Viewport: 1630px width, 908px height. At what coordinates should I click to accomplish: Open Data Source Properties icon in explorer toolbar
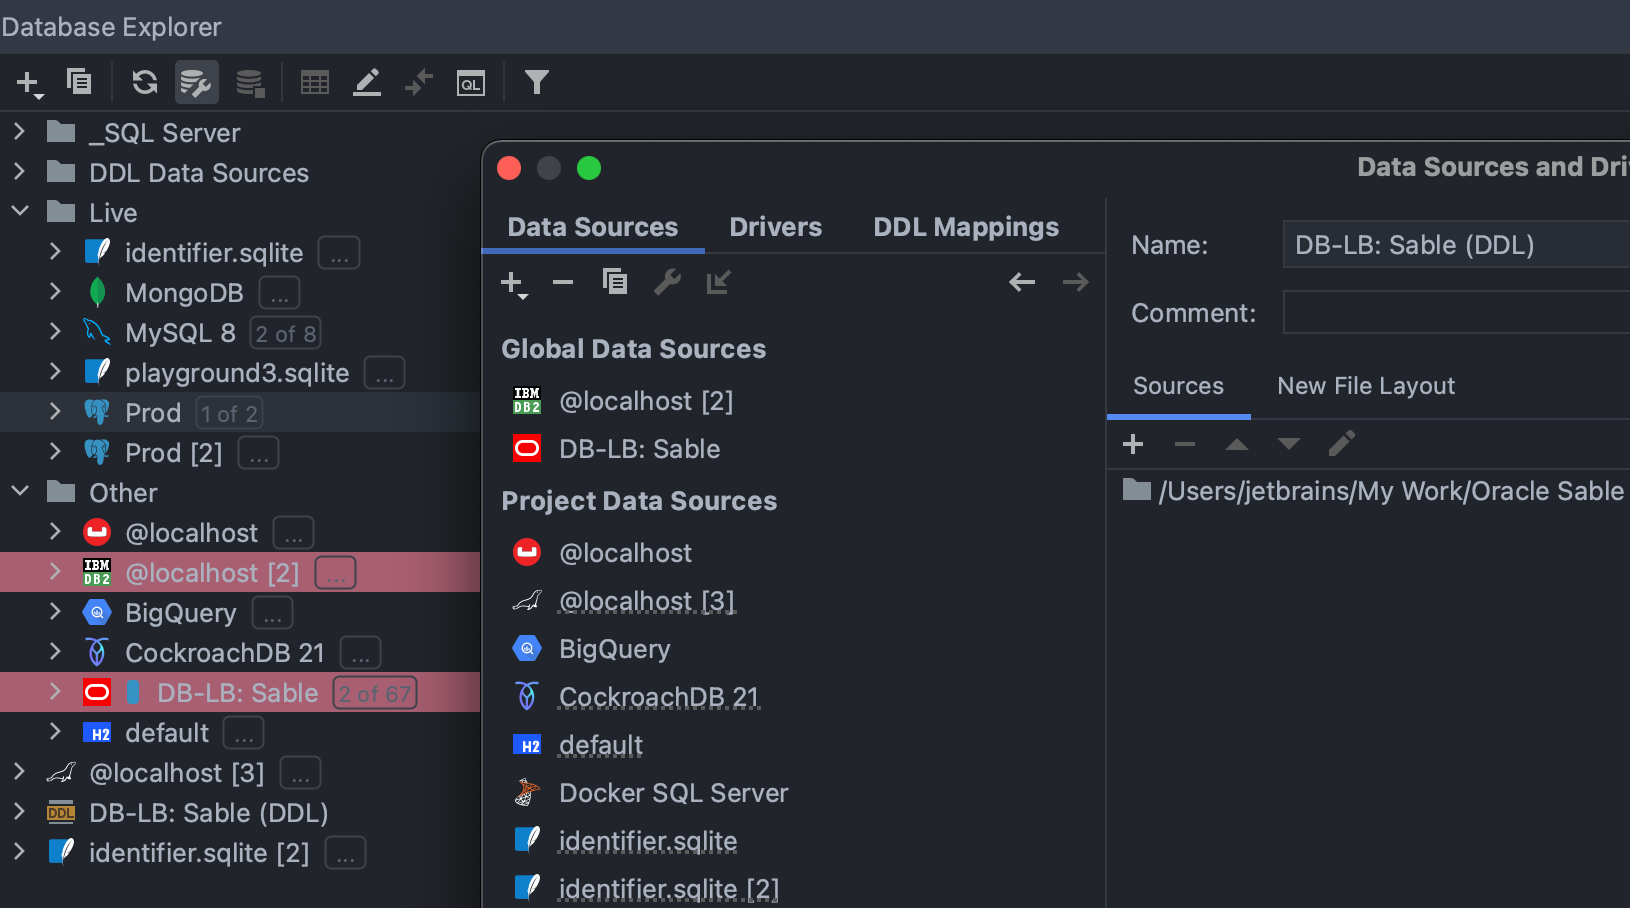(197, 82)
